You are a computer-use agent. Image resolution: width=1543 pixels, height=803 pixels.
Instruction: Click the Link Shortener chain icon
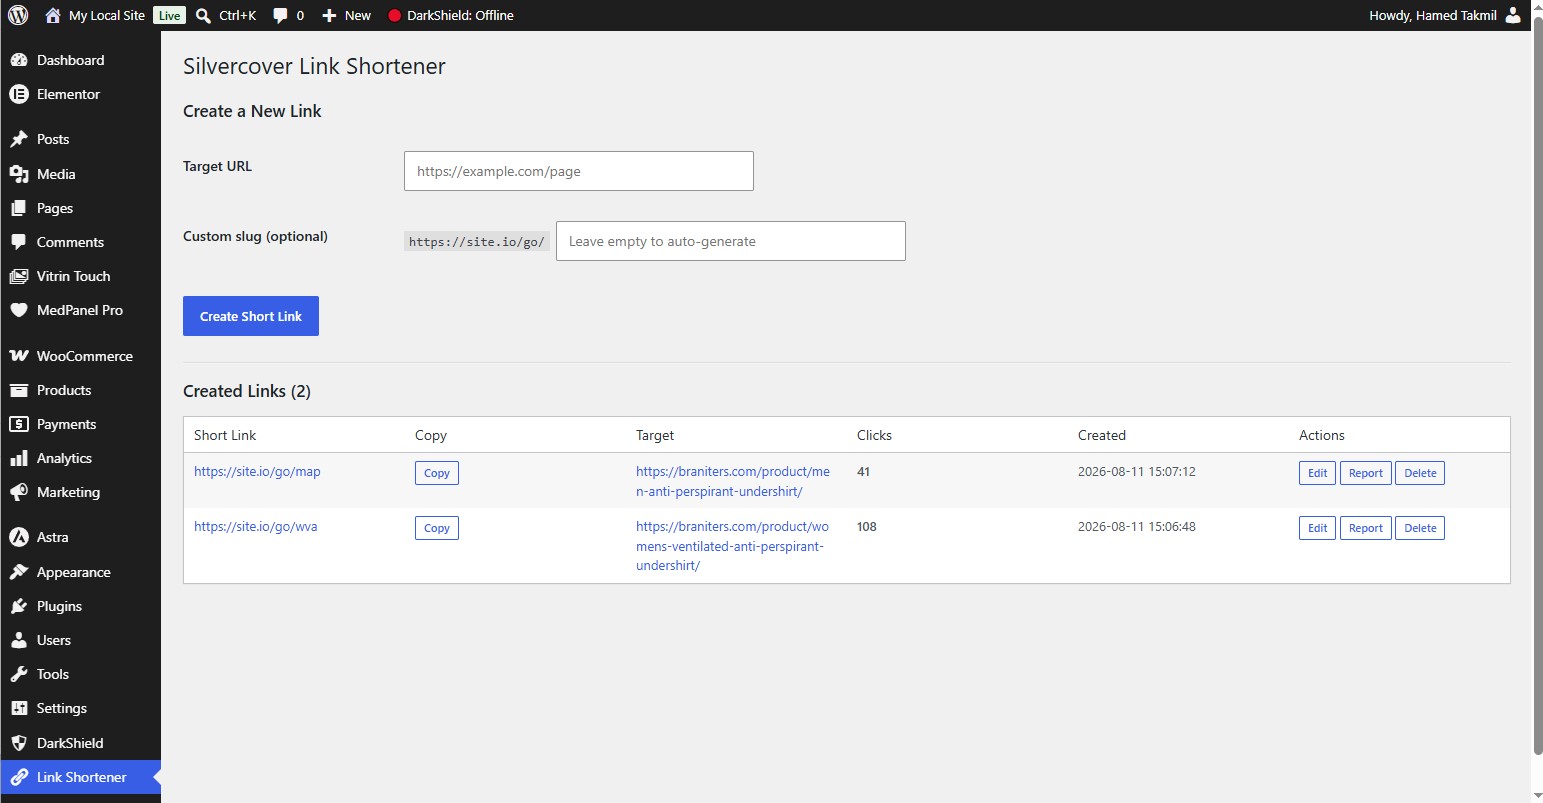(18, 777)
